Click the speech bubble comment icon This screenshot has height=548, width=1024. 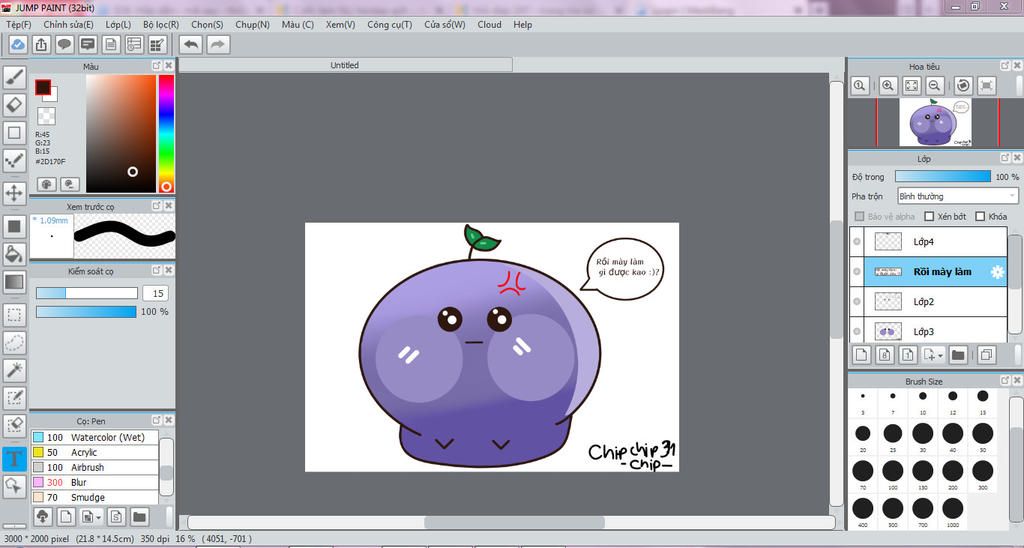point(64,44)
